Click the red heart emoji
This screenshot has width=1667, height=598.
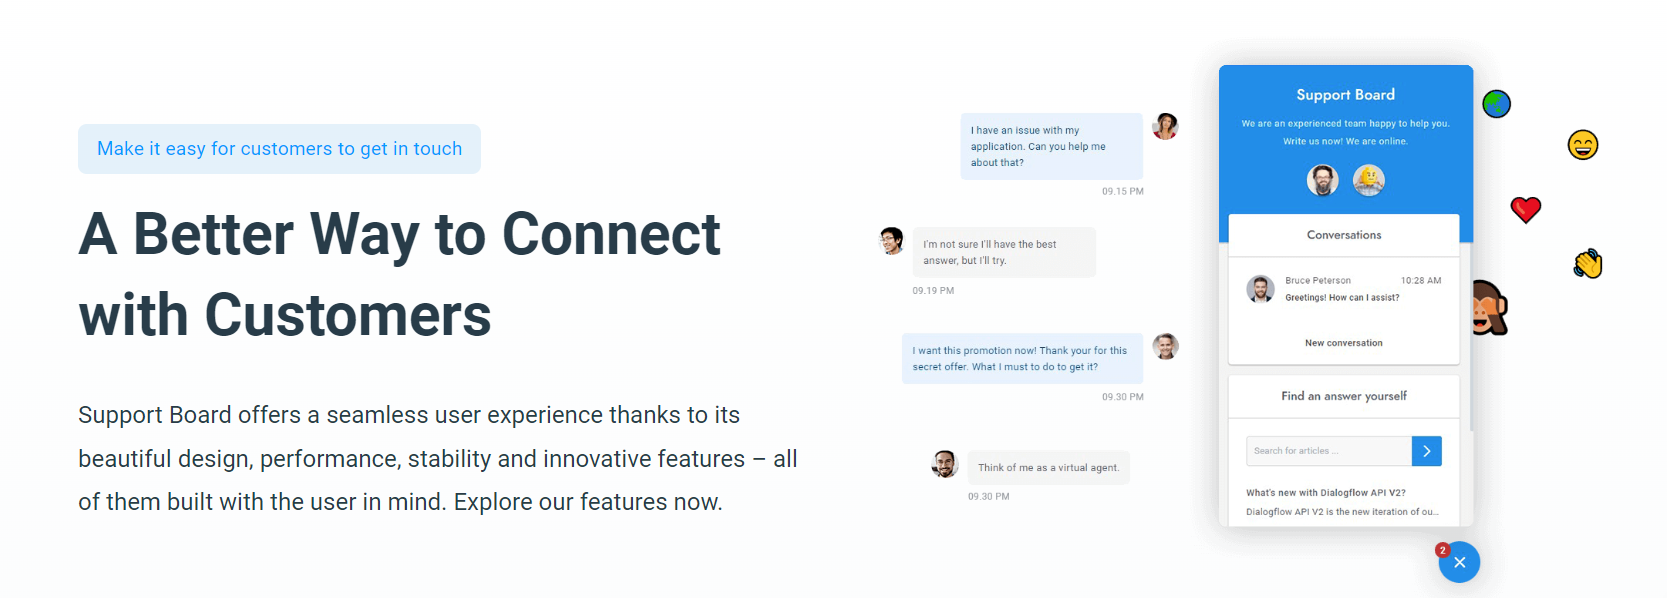pos(1525,209)
